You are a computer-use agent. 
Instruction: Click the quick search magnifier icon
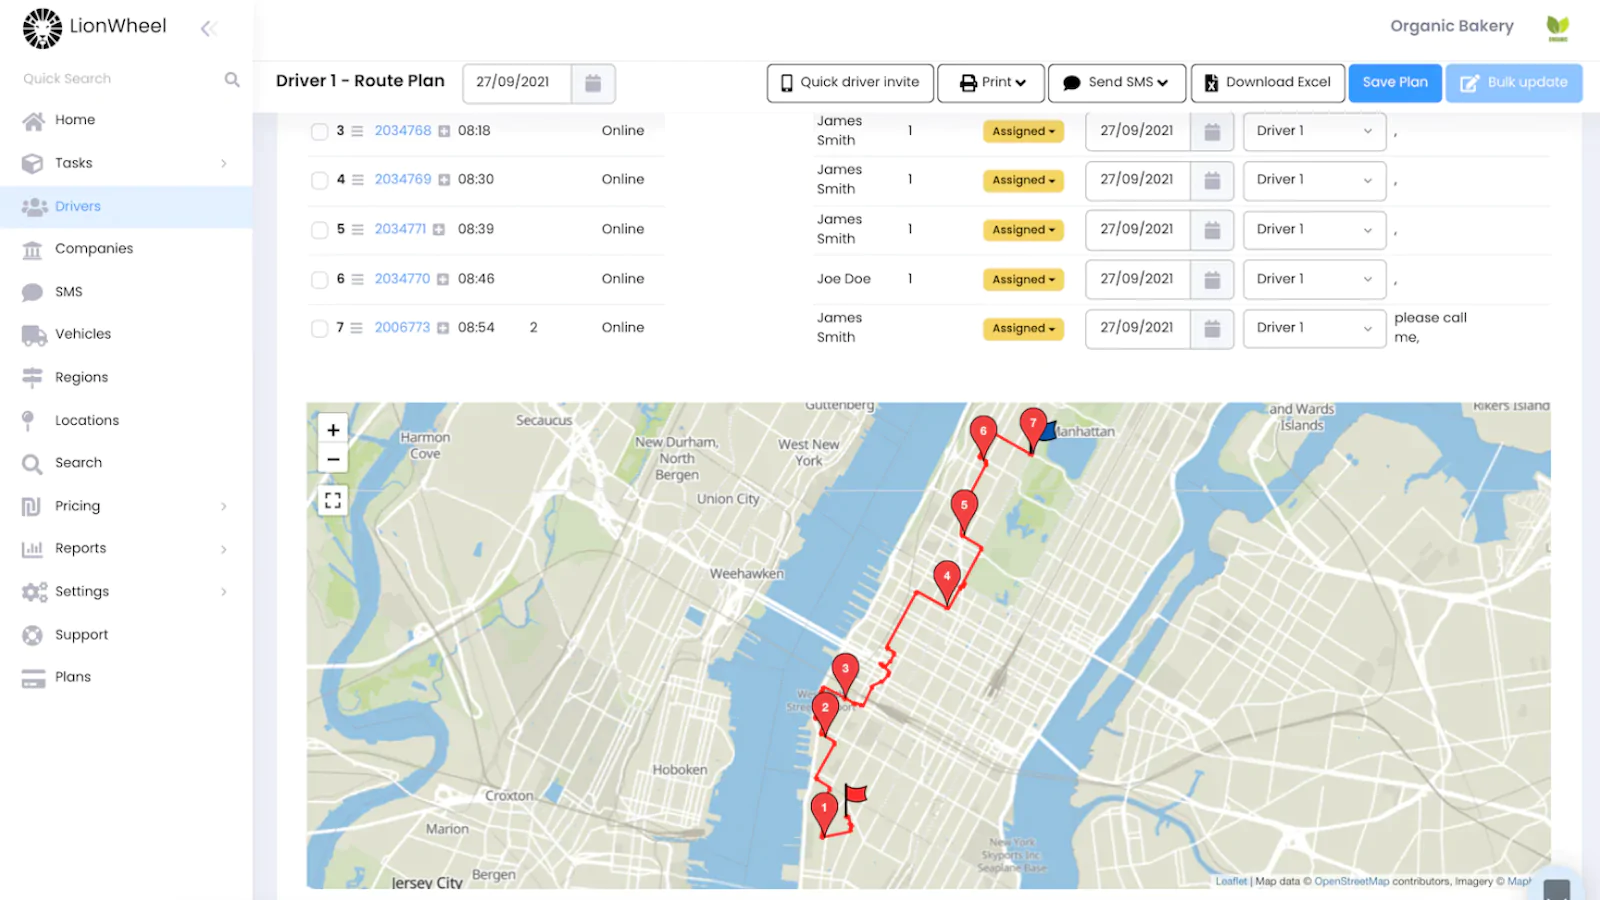coord(232,79)
